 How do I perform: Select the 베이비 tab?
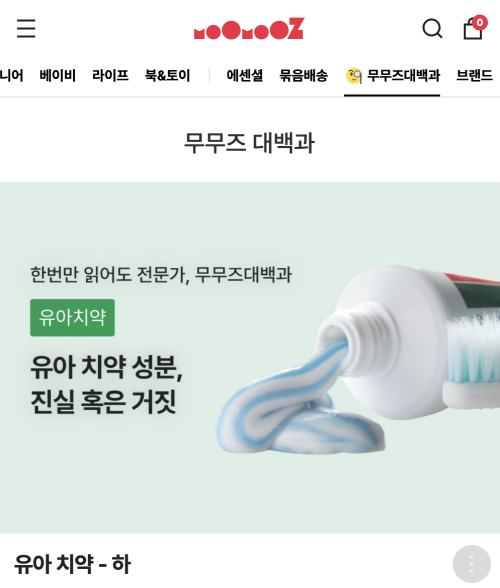coord(58,75)
